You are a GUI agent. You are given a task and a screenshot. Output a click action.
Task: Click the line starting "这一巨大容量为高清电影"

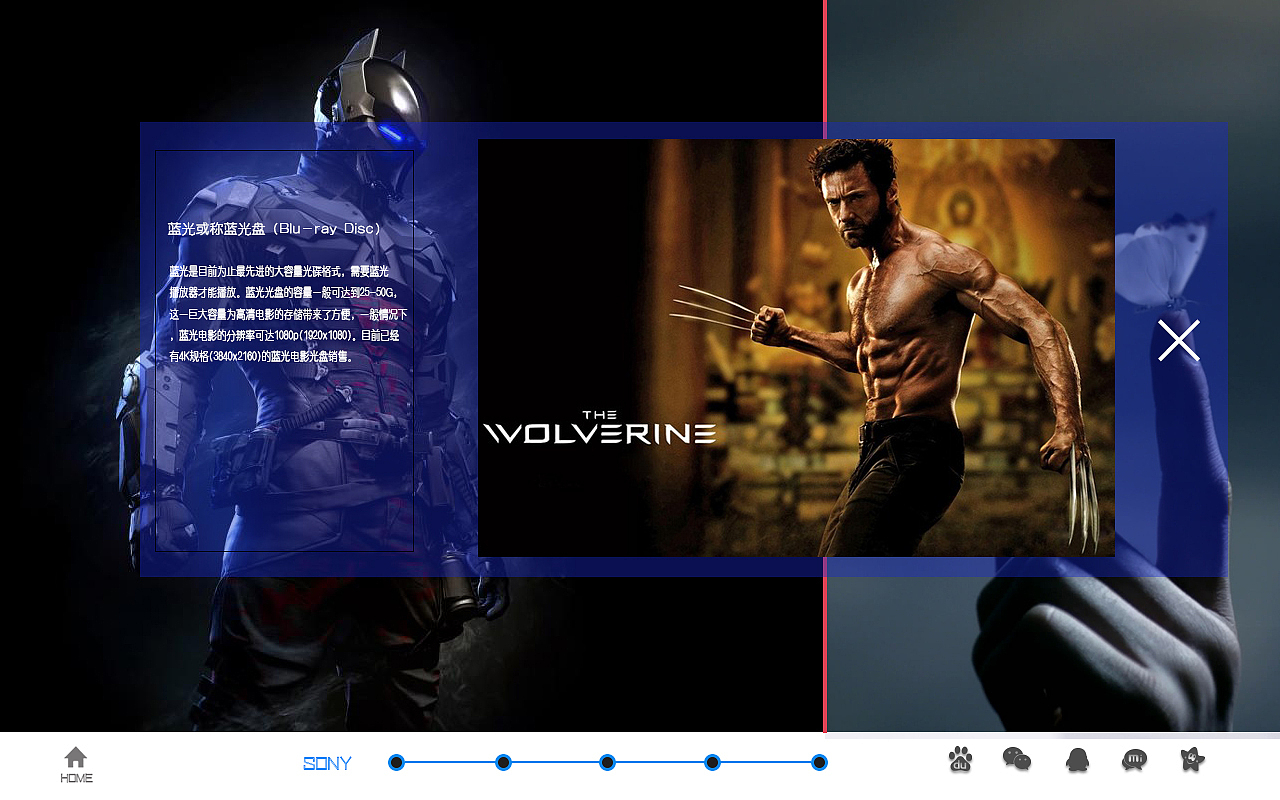pyautogui.click(x=288, y=314)
